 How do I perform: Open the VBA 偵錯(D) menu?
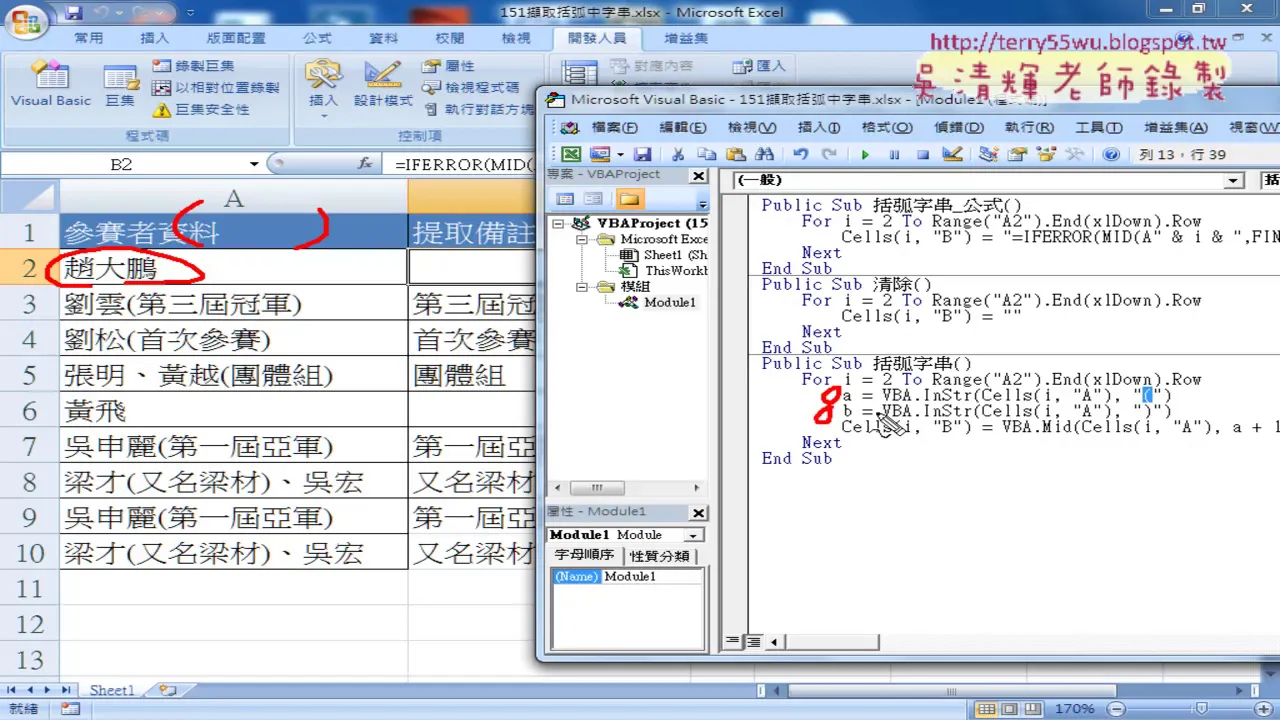coord(959,128)
